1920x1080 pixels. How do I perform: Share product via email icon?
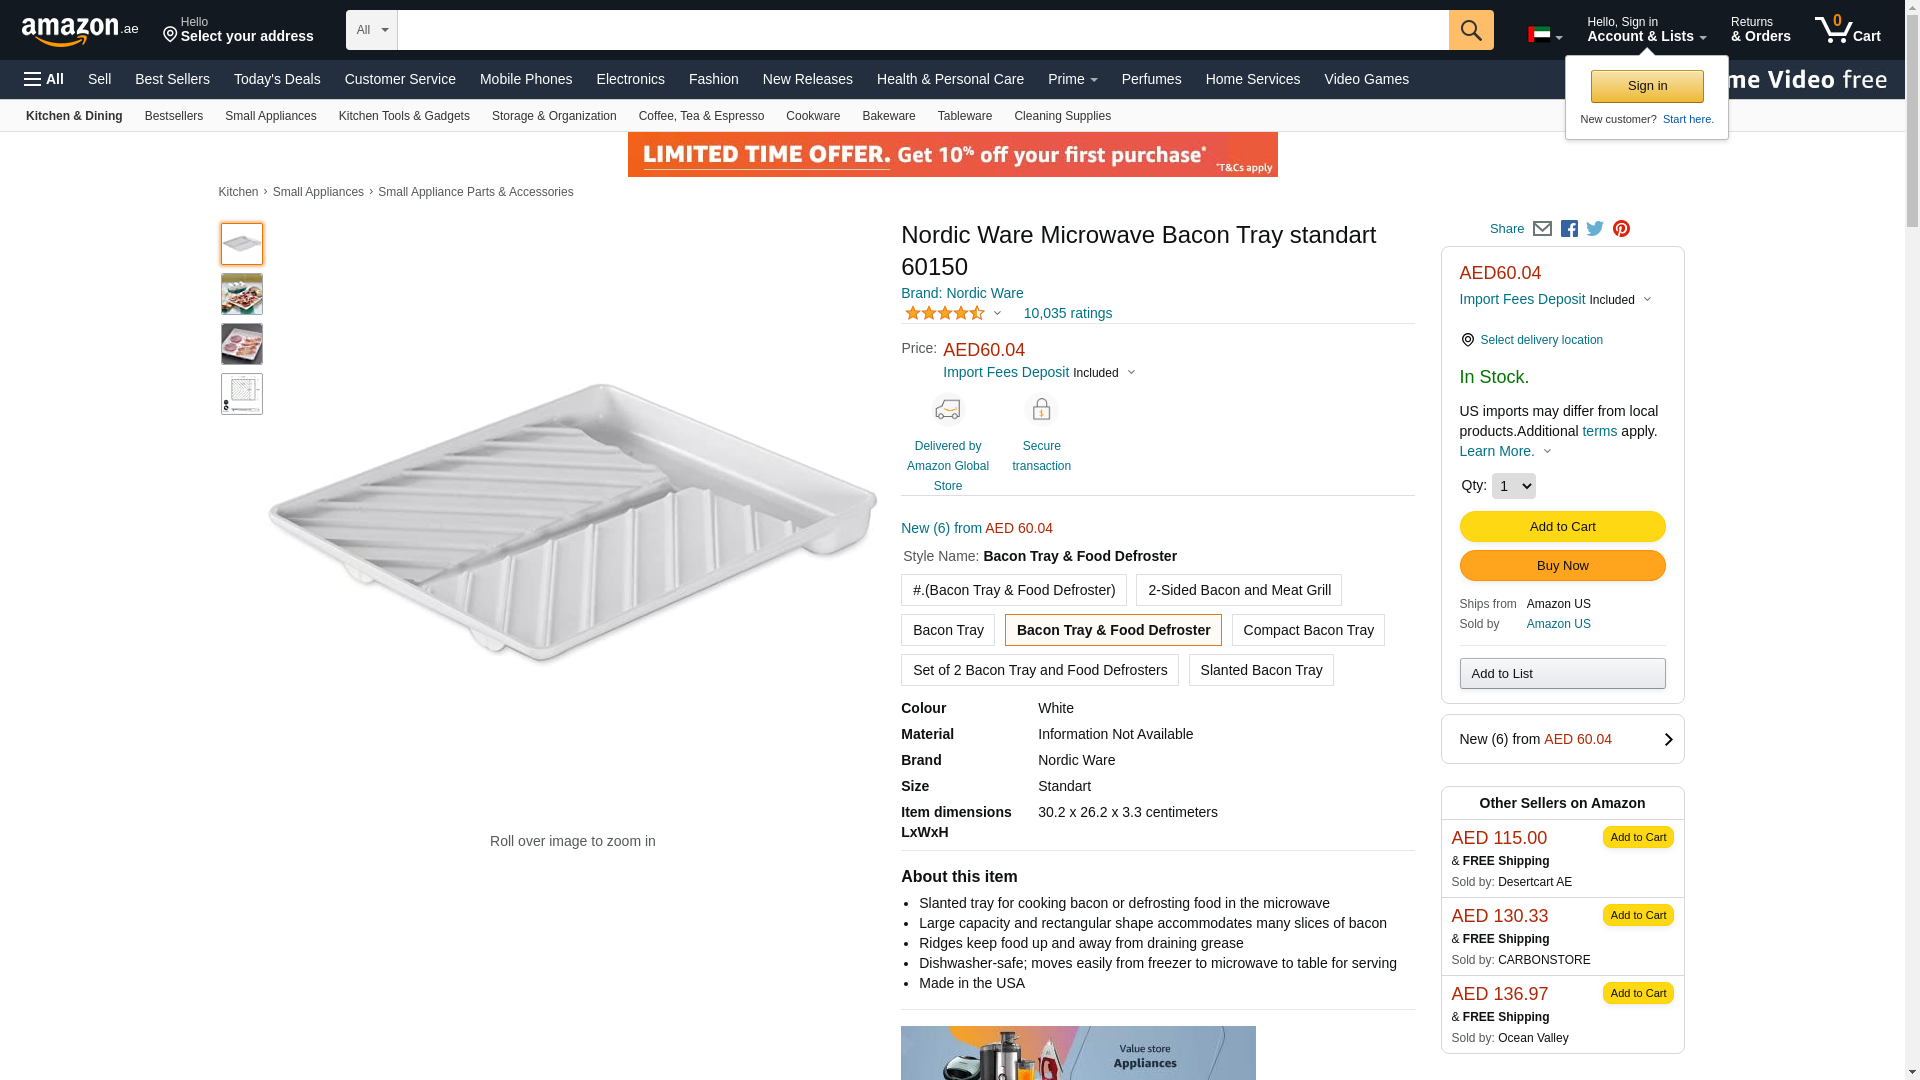coord(1542,229)
